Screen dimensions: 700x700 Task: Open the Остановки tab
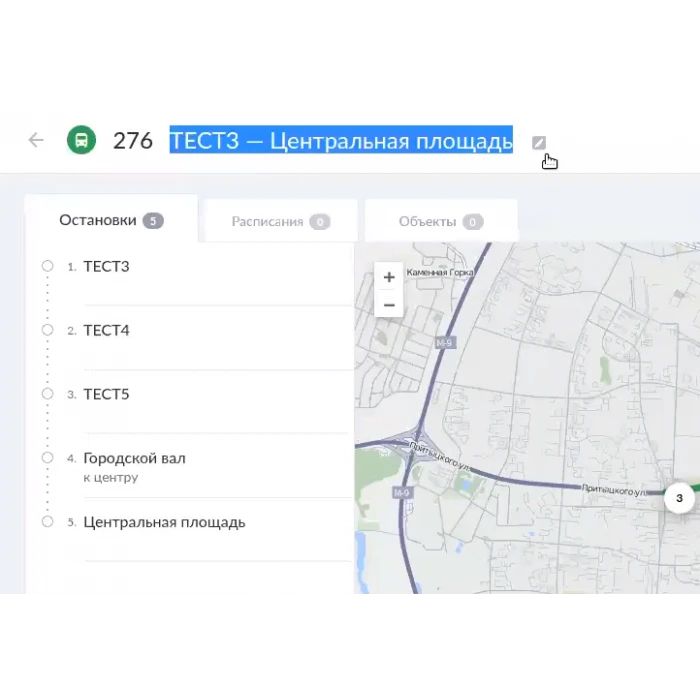click(110, 221)
